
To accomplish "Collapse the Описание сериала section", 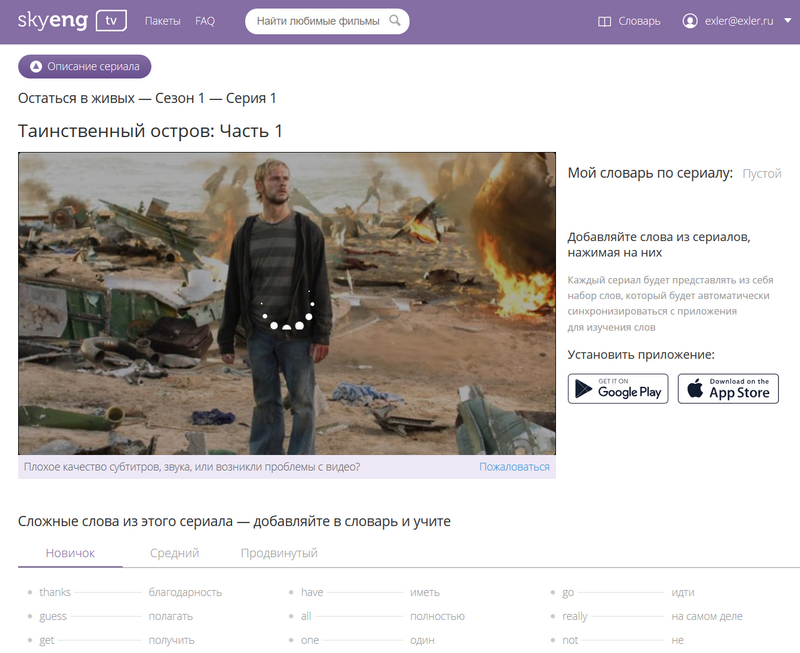I will coord(85,67).
